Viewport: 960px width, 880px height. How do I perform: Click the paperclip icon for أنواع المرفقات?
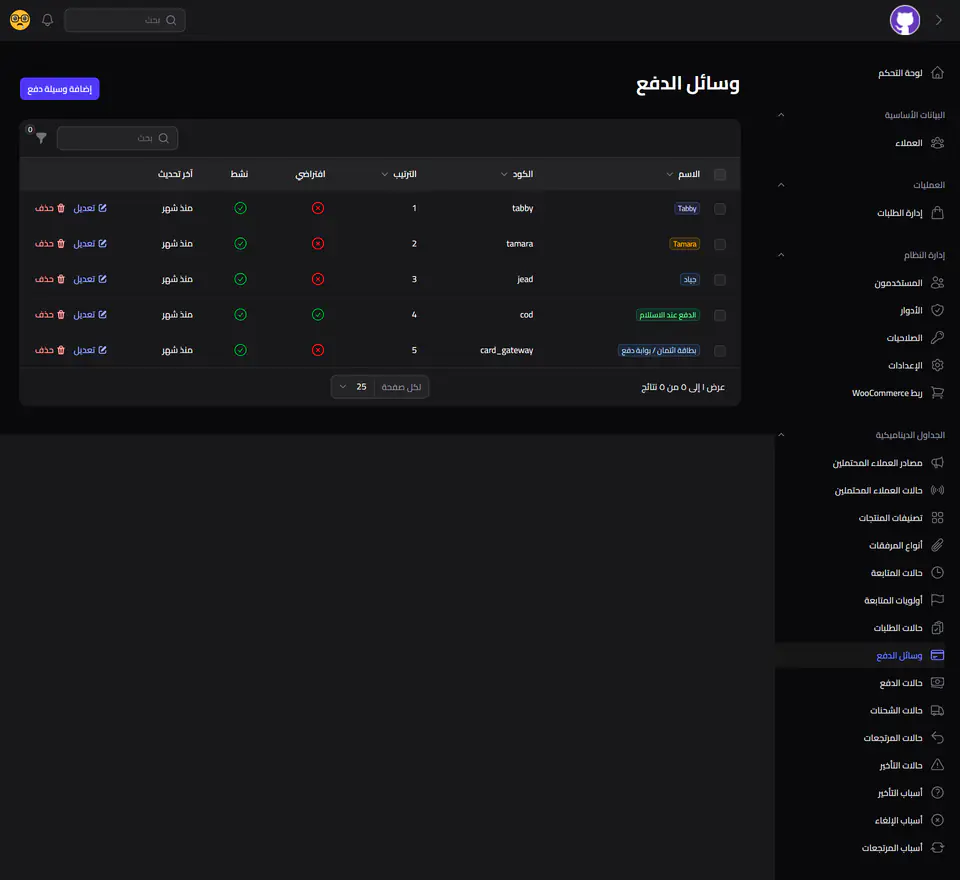tap(937, 545)
